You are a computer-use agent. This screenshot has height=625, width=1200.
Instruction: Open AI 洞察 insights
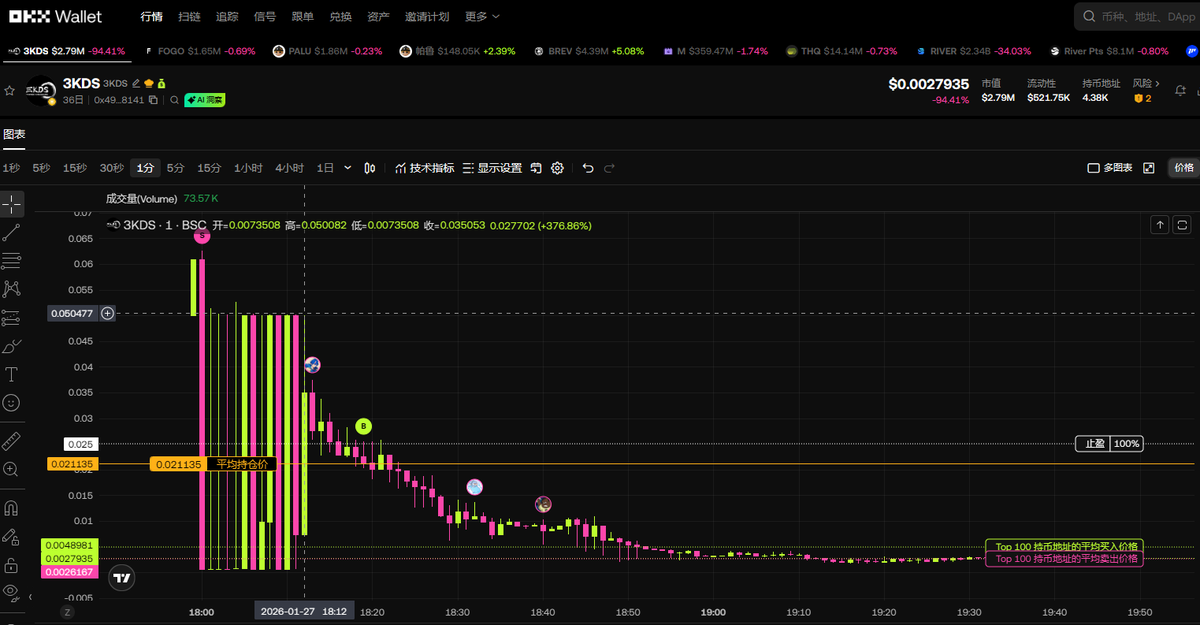pyautogui.click(x=204, y=100)
